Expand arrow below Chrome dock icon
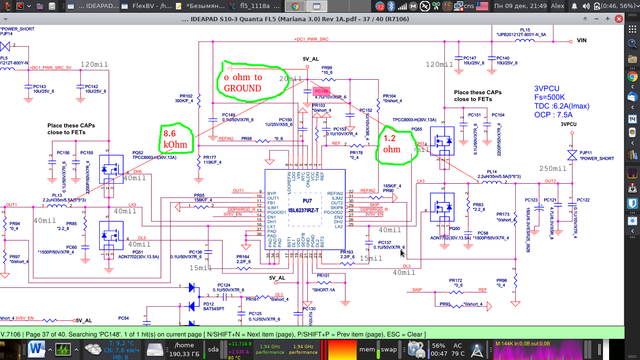The width and height of the screenshot is (640, 360). (x=632, y=87)
